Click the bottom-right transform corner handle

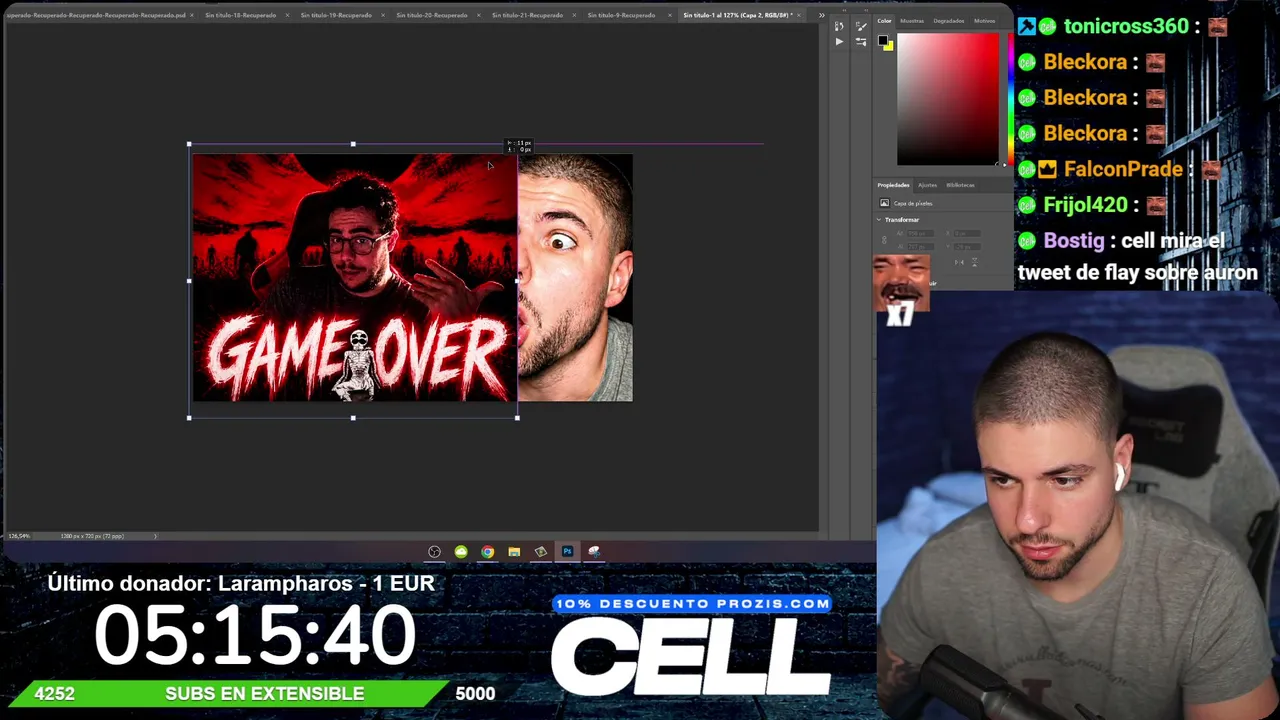click(517, 418)
